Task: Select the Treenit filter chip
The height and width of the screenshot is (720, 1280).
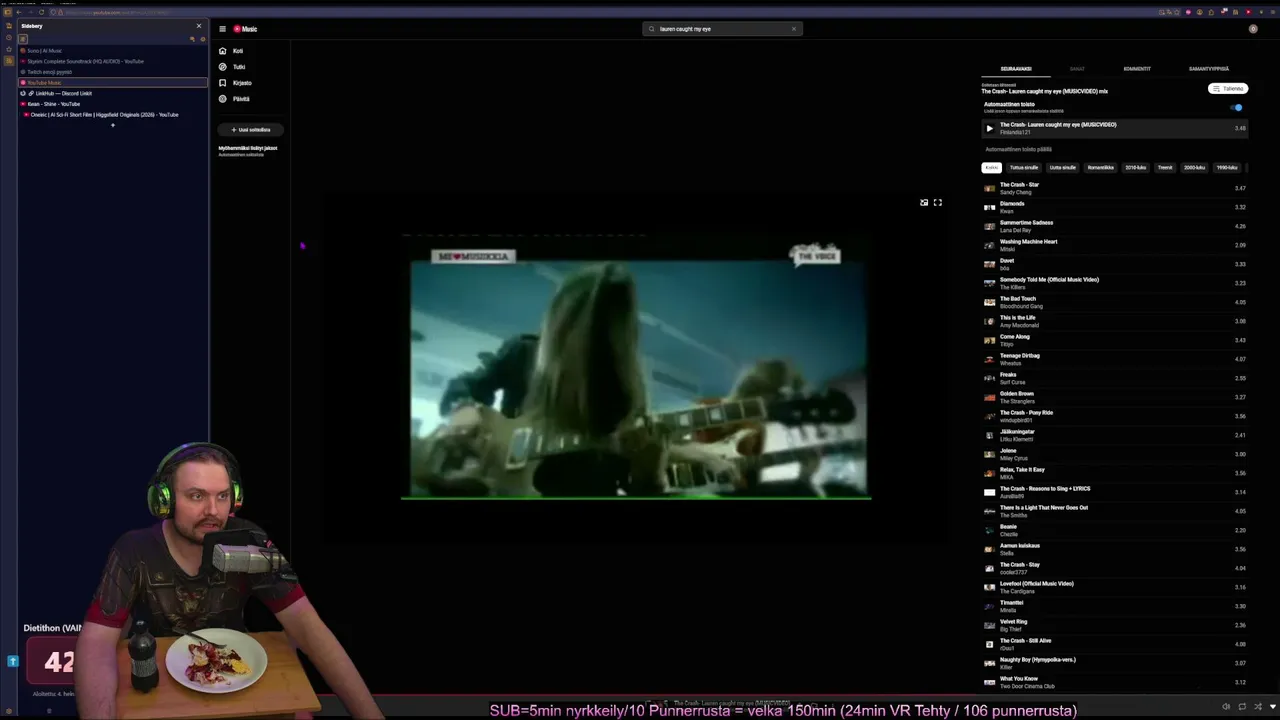Action: coord(1165,168)
